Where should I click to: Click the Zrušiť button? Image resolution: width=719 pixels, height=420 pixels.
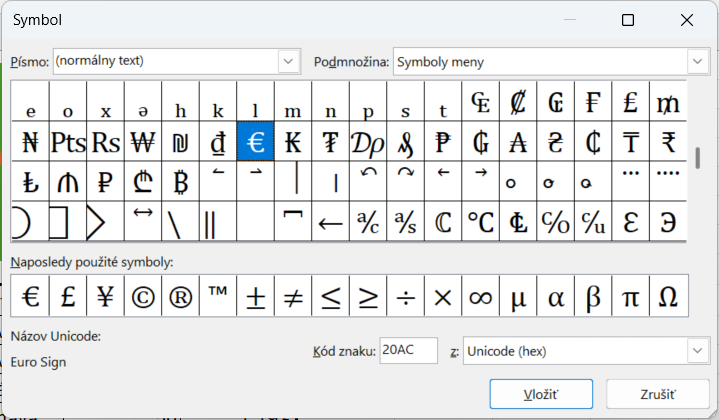pyautogui.click(x=658, y=394)
